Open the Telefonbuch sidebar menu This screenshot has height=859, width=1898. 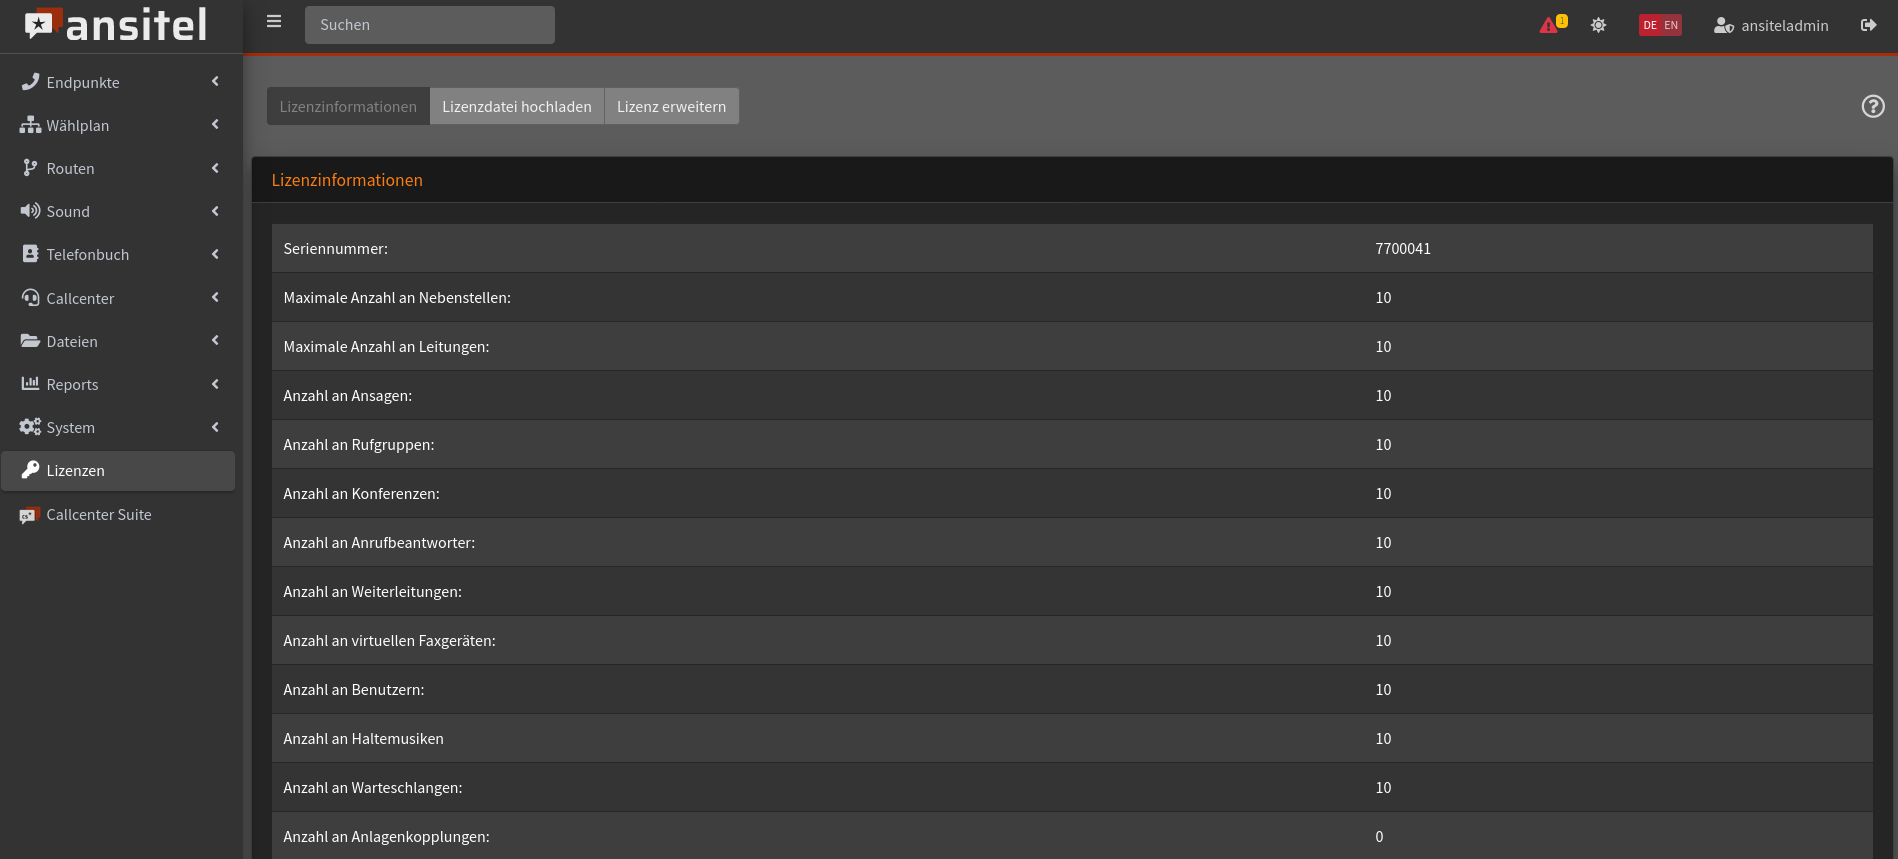(87, 255)
